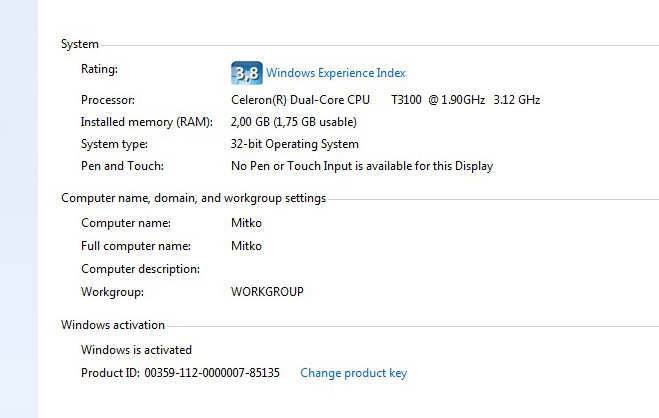Select the Computer name value Mitko
Image resolution: width=659 pixels, height=418 pixels.
click(x=246, y=223)
